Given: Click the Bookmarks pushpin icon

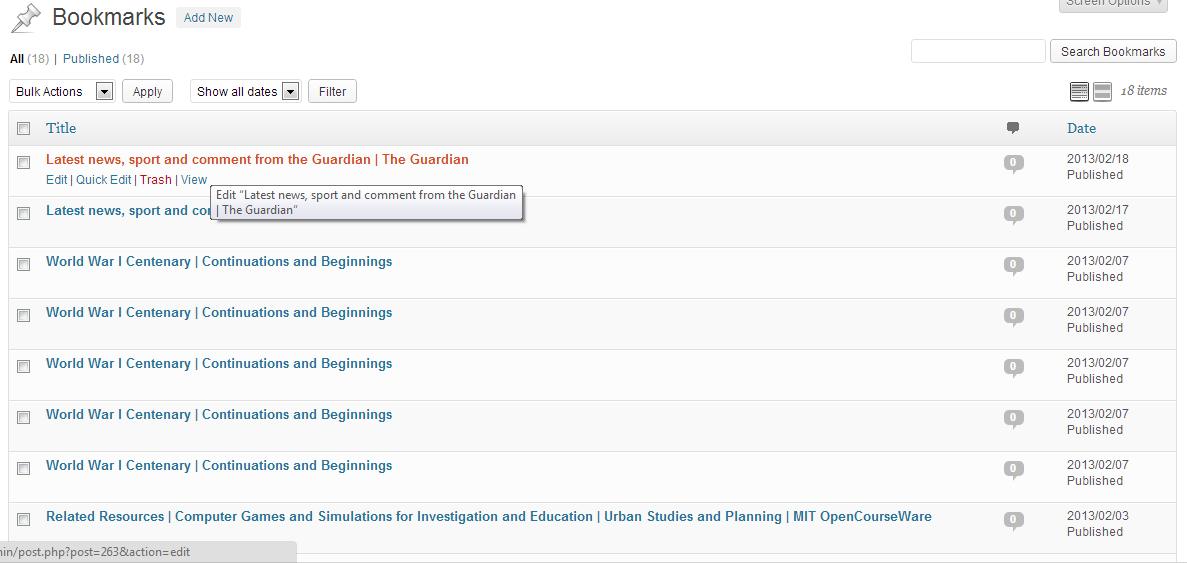Looking at the screenshot, I should (26, 18).
